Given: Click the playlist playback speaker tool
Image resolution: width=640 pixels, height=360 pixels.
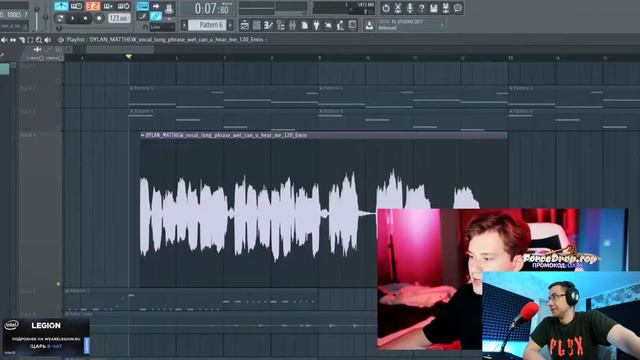Looking at the screenshot, I should click(x=47, y=40).
